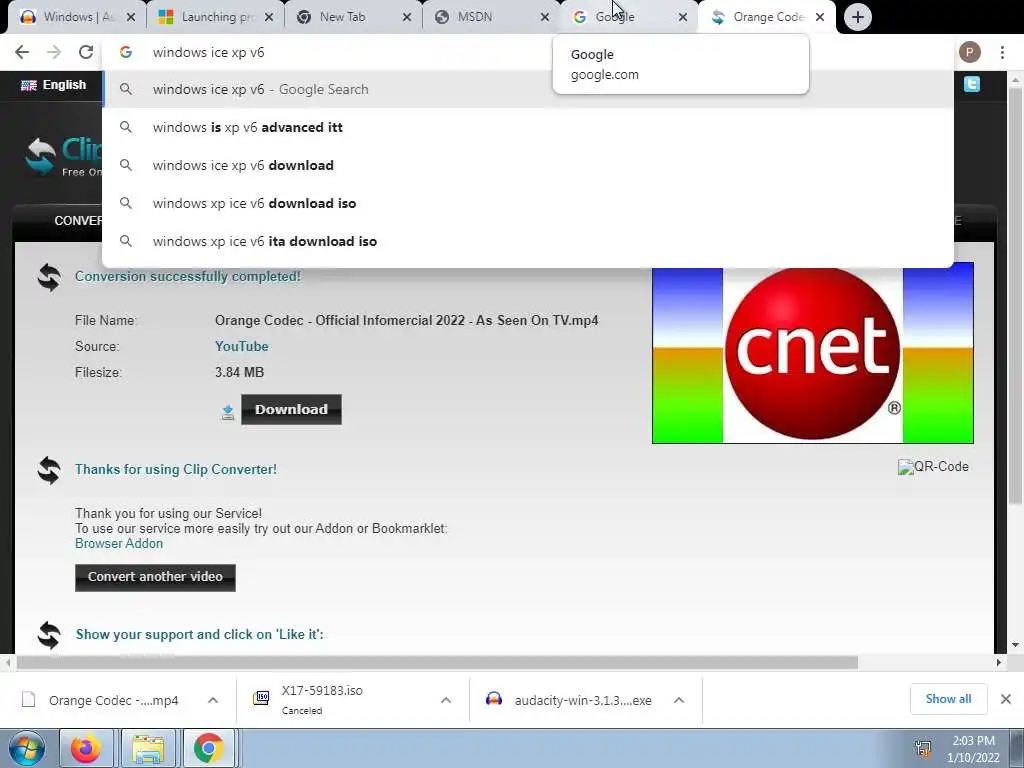
Task: Open Windows Explorer from the taskbar
Action: [x=148, y=748]
